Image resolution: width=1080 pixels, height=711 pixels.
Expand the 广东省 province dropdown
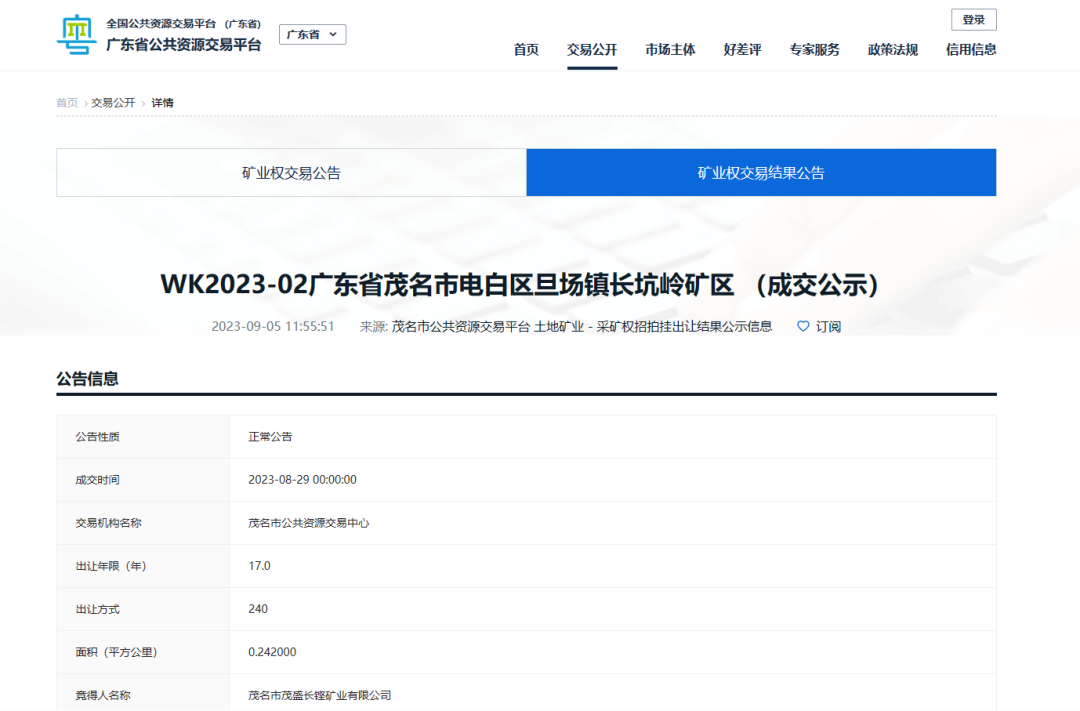[312, 35]
